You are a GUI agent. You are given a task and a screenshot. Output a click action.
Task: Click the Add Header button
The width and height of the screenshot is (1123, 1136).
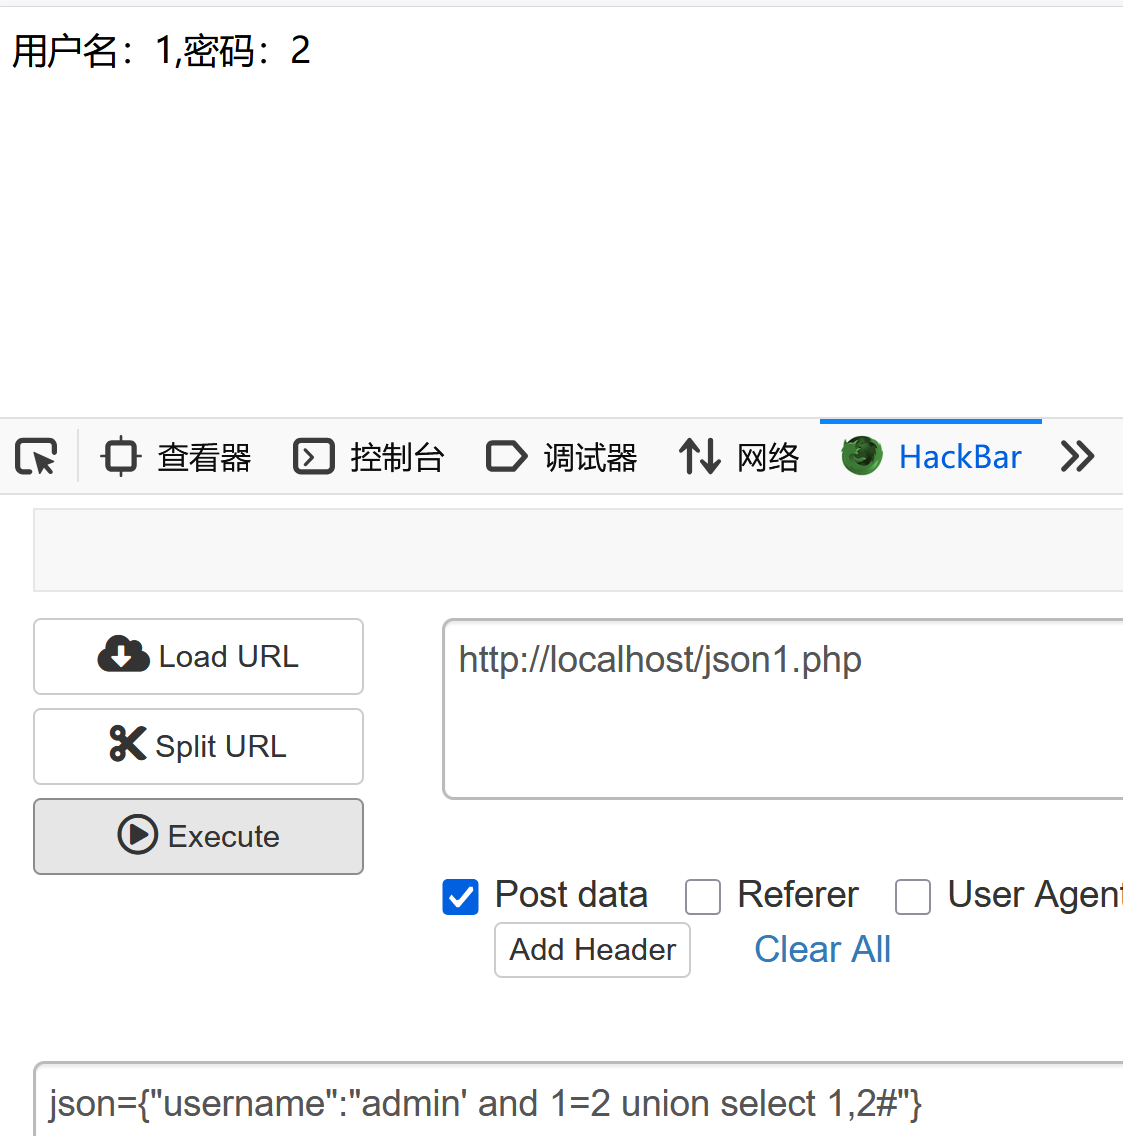pyautogui.click(x=593, y=950)
